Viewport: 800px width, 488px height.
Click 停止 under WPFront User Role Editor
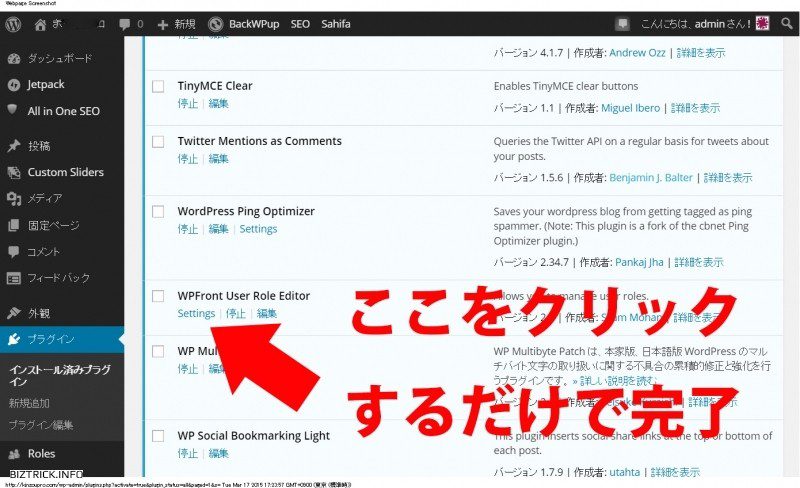coord(236,313)
